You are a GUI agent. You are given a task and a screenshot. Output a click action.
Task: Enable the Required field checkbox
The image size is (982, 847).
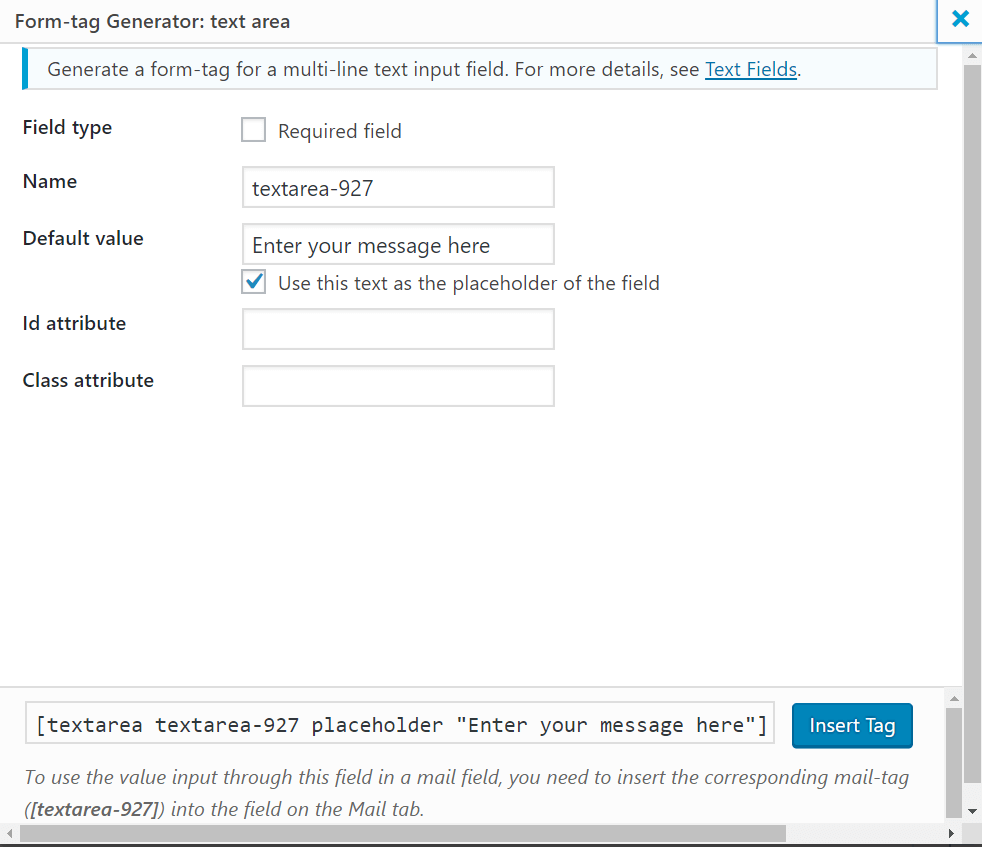[x=253, y=129]
